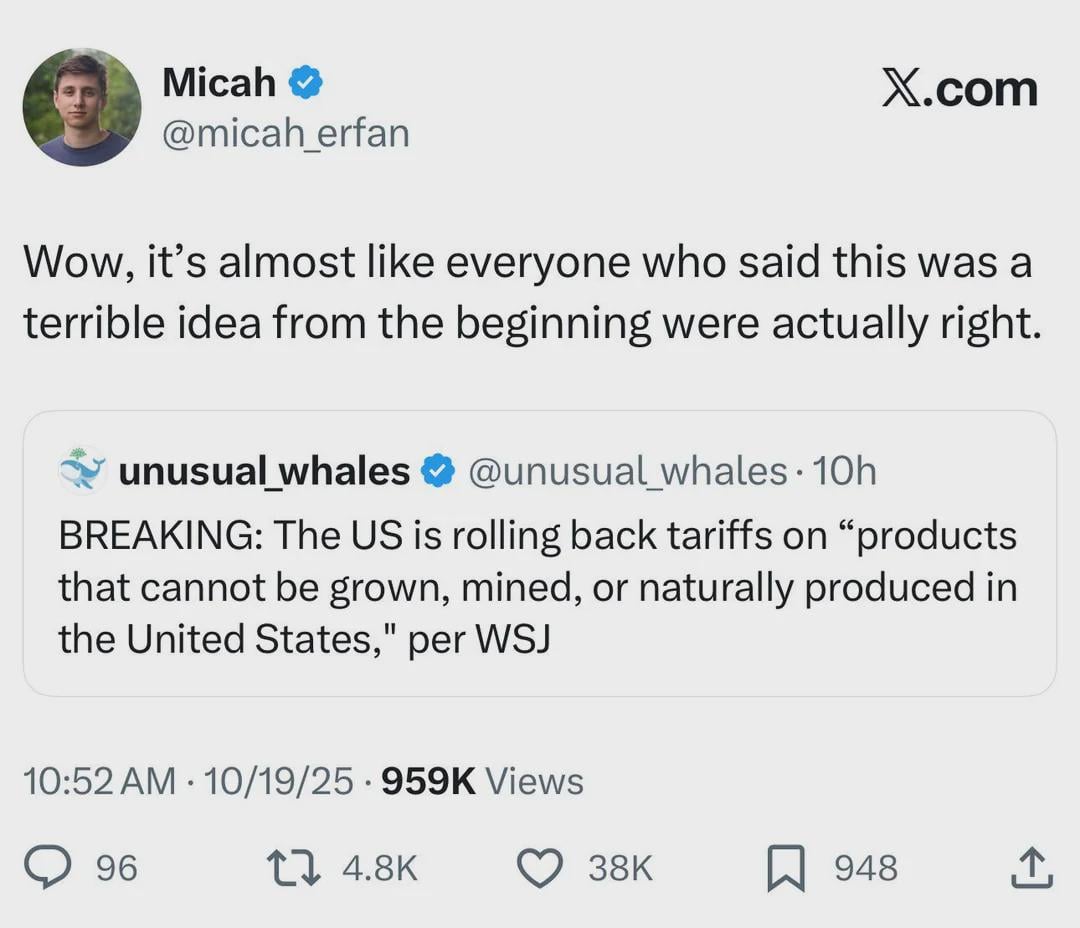Open the quoted BREAKING tariffs tweet
1080x928 pixels.
pos(538,588)
